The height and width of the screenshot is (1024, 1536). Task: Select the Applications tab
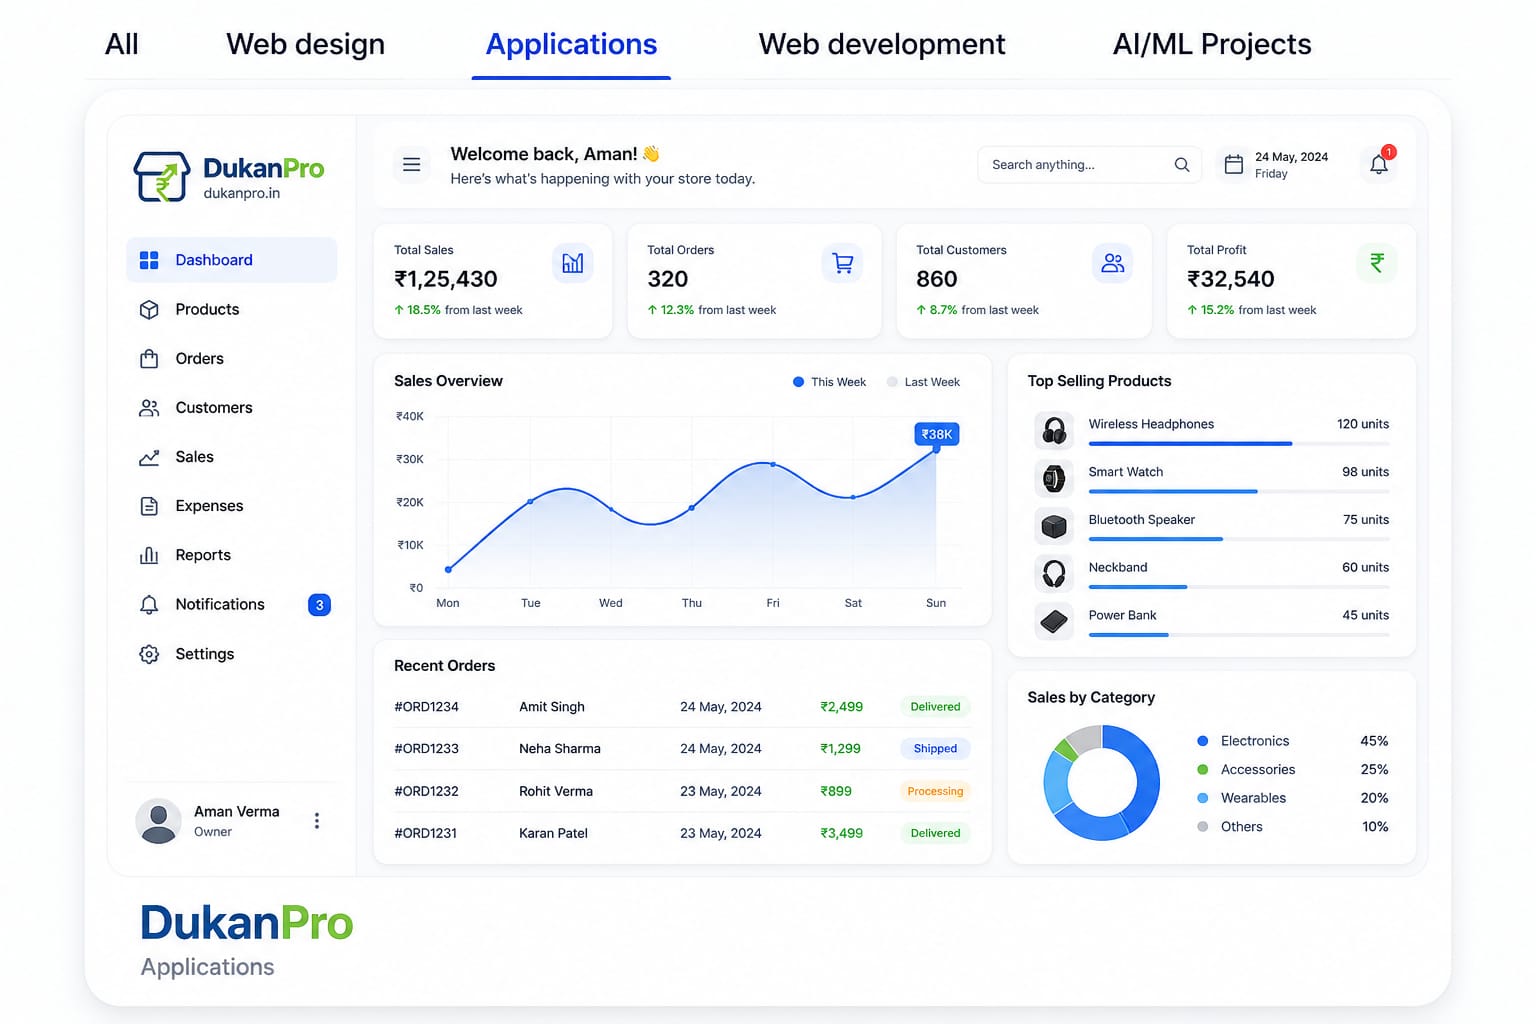(x=571, y=44)
